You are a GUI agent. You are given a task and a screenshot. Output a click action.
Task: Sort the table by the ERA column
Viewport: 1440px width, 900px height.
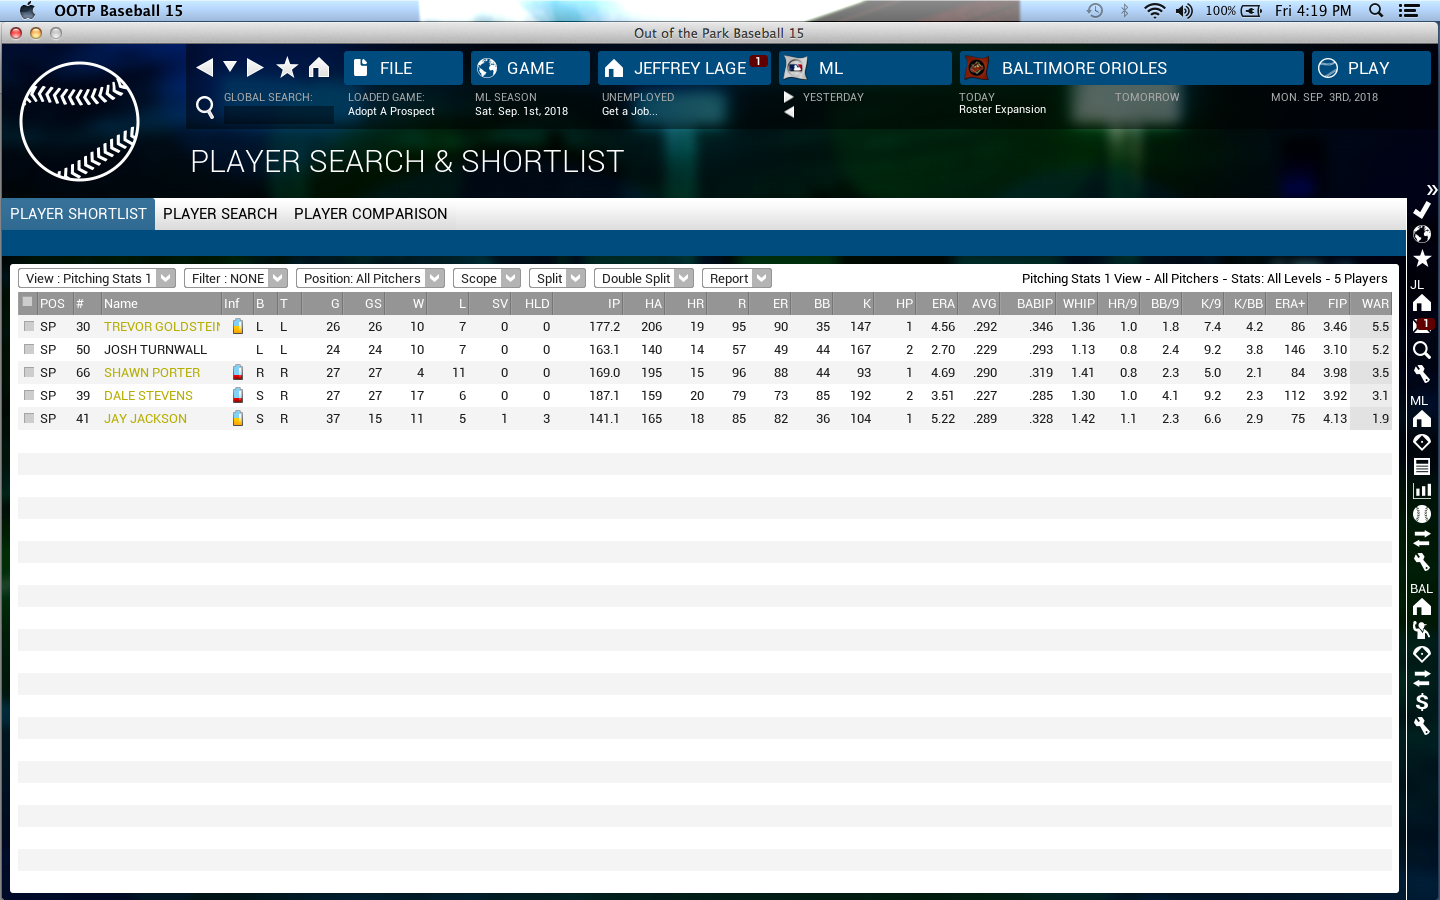[x=943, y=303]
